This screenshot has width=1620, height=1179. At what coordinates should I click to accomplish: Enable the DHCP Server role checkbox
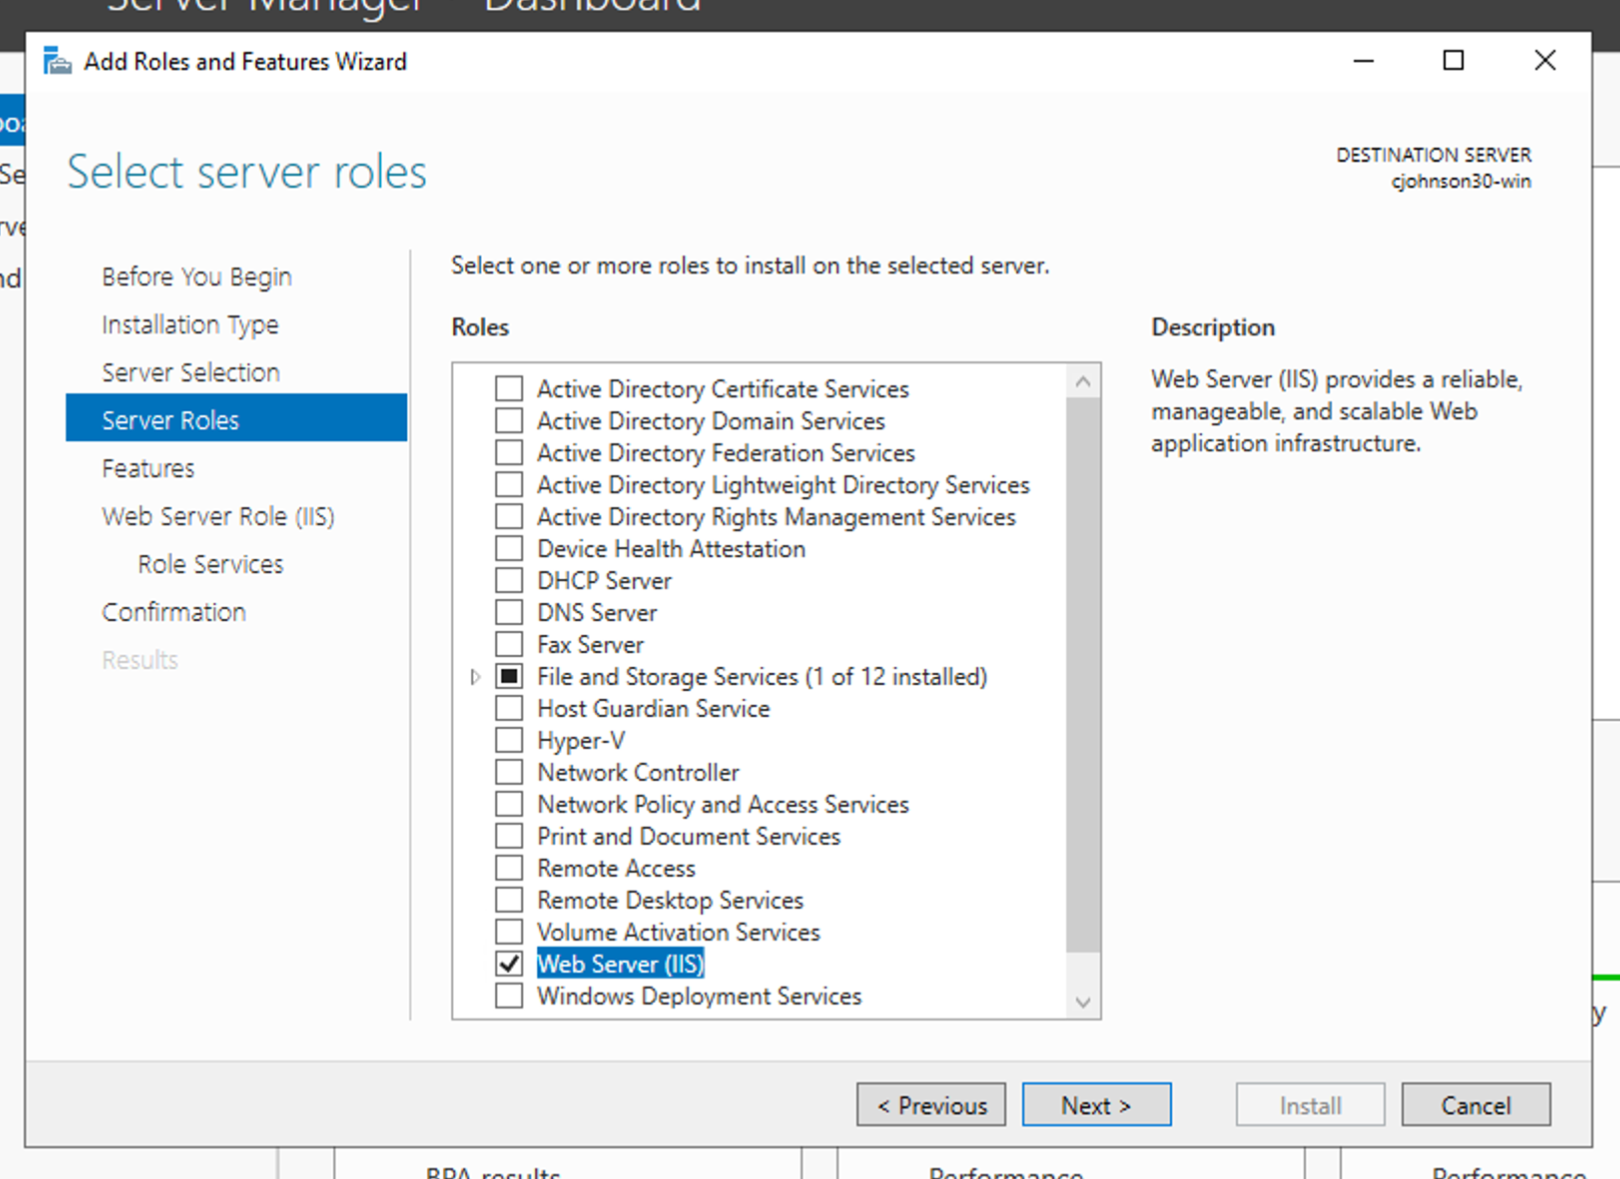[x=509, y=580]
